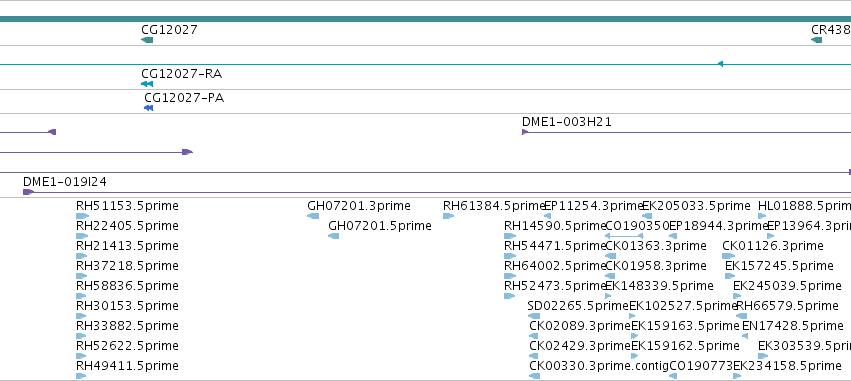
Task: Select the RH37218.5prime EST feature
Action: [81, 276]
